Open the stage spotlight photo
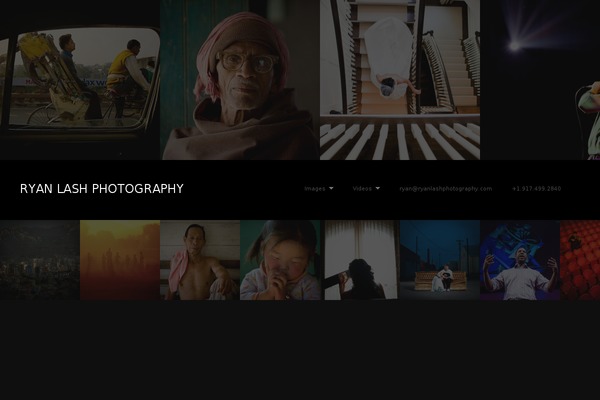 click(x=540, y=80)
